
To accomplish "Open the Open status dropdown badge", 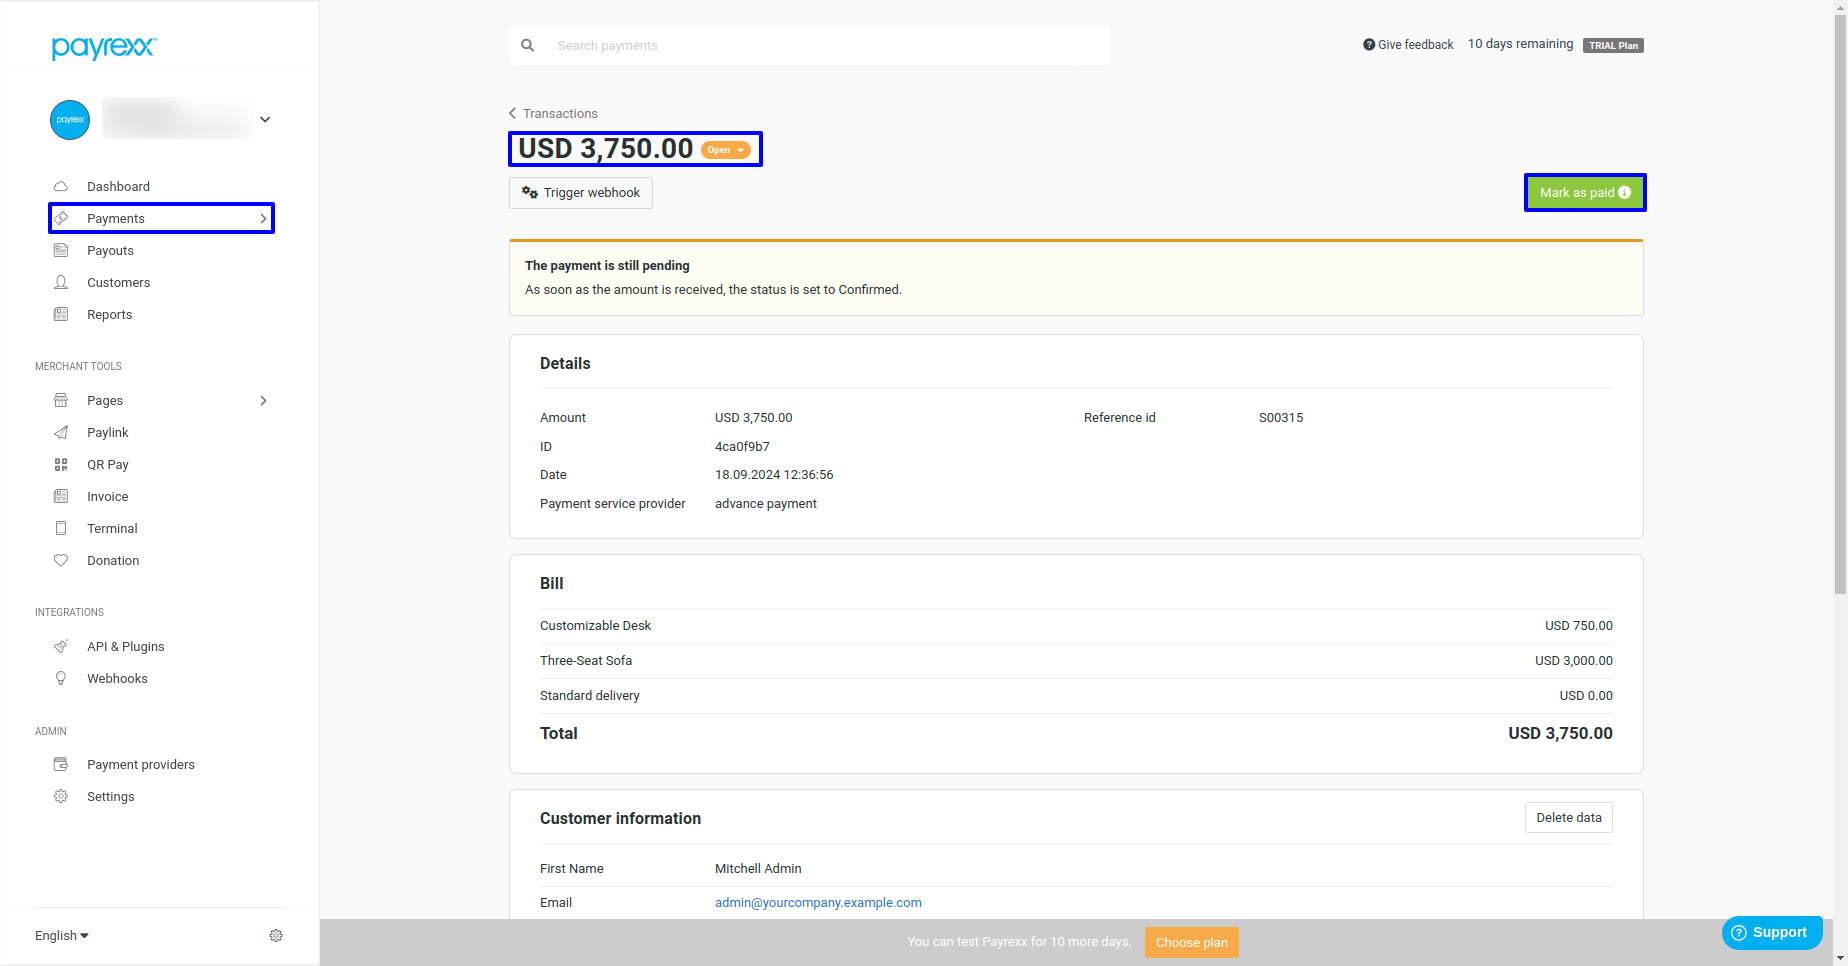I will click(x=726, y=150).
